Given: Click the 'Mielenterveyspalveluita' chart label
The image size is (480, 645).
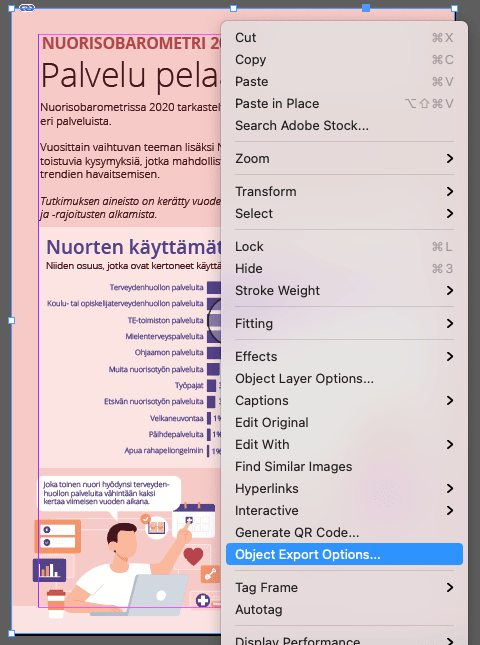Looking at the screenshot, I should coord(165,336).
